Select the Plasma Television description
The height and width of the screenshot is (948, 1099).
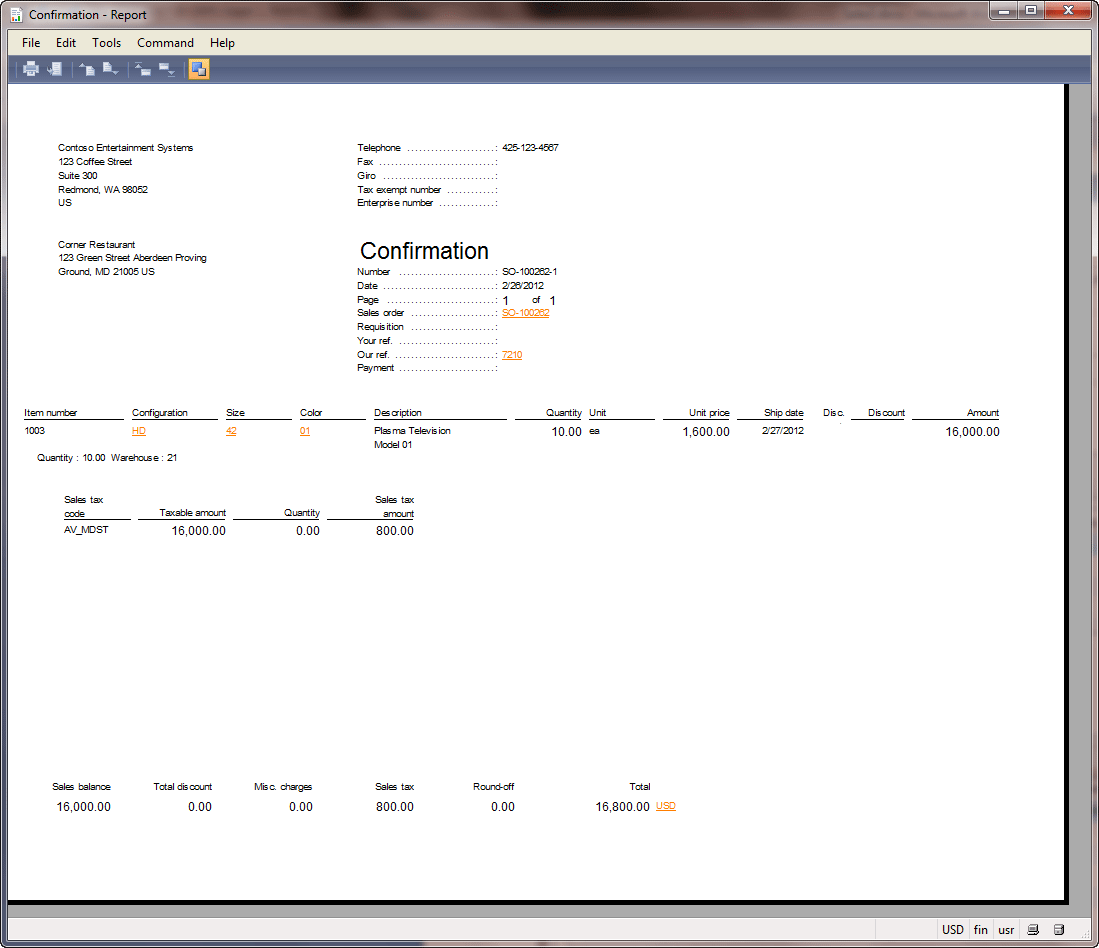tap(412, 431)
